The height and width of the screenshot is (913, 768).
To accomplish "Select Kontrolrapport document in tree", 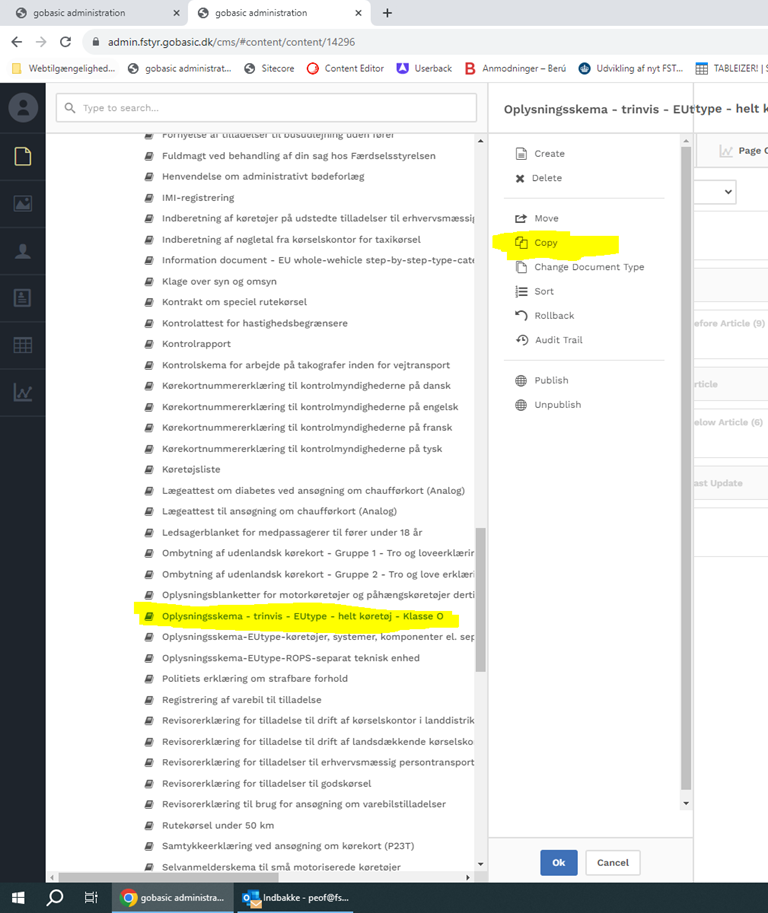I will pyautogui.click(x=195, y=344).
